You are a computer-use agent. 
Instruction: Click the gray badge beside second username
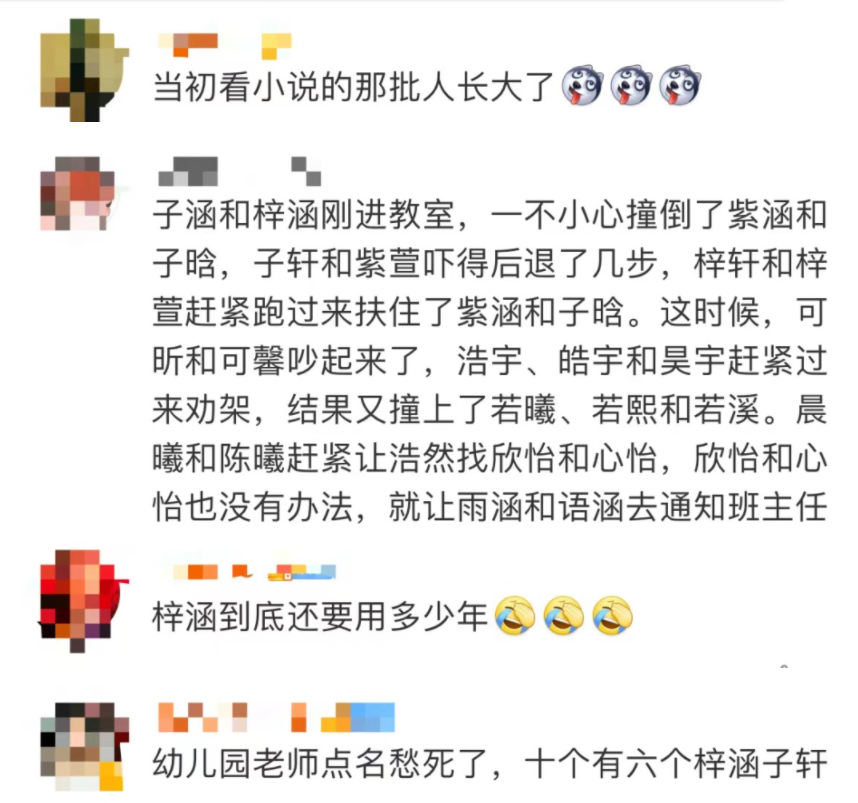(x=306, y=171)
